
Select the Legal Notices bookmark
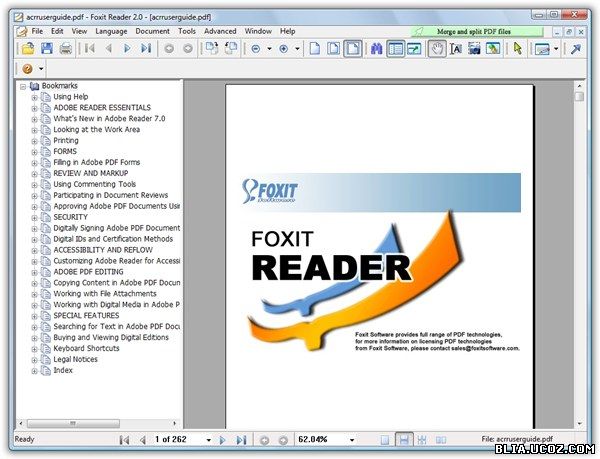click(75, 360)
